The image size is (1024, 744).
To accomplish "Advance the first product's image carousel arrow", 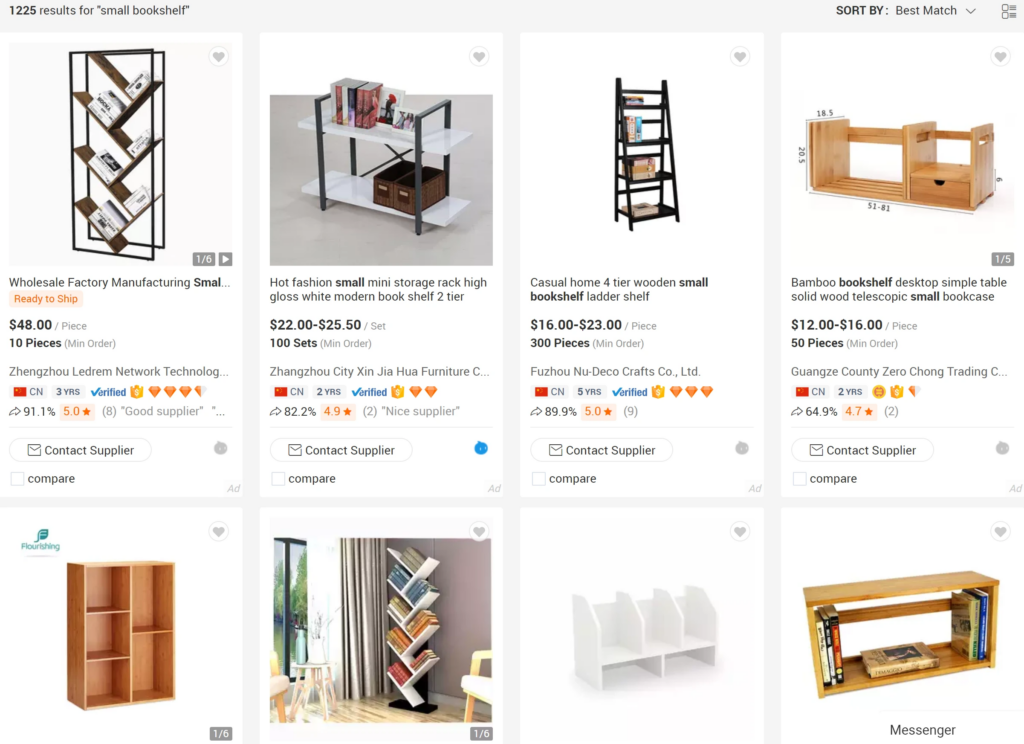I will point(226,258).
